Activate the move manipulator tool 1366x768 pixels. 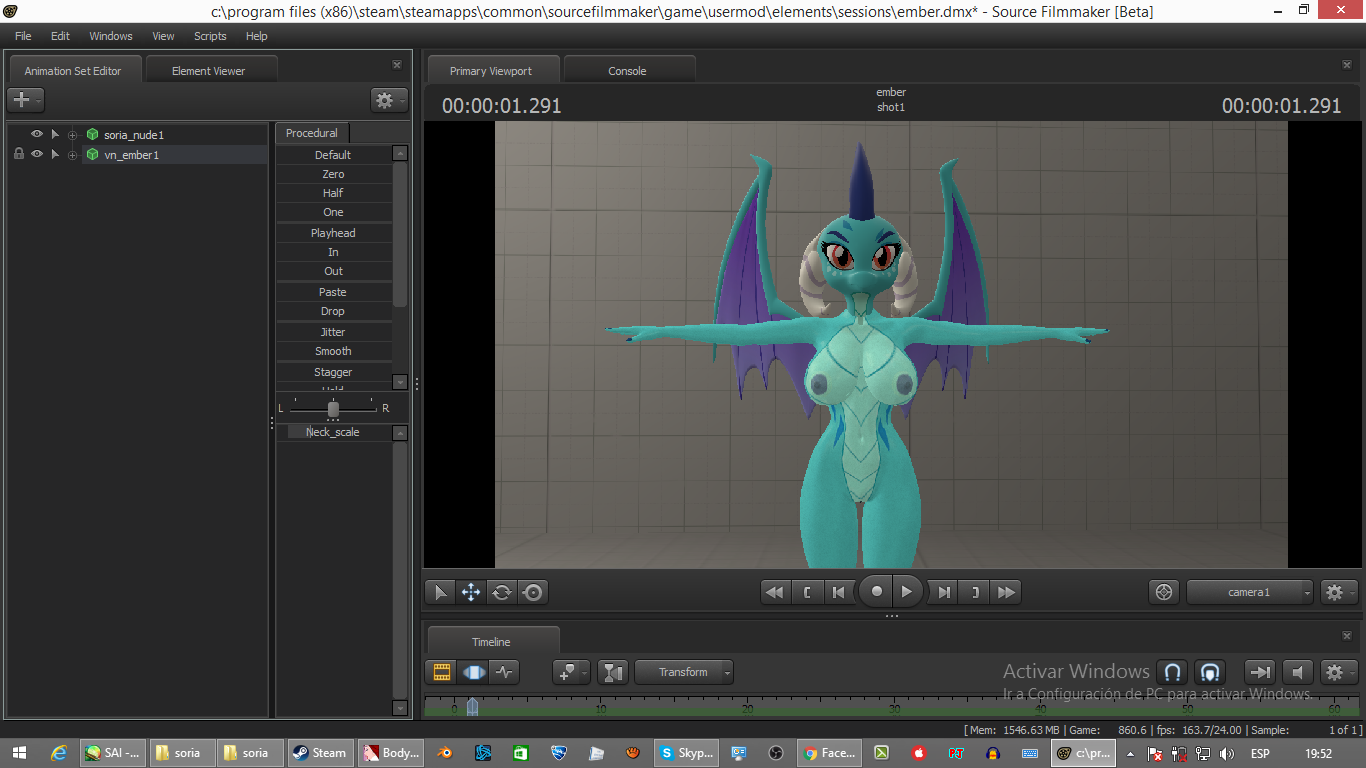(x=471, y=592)
